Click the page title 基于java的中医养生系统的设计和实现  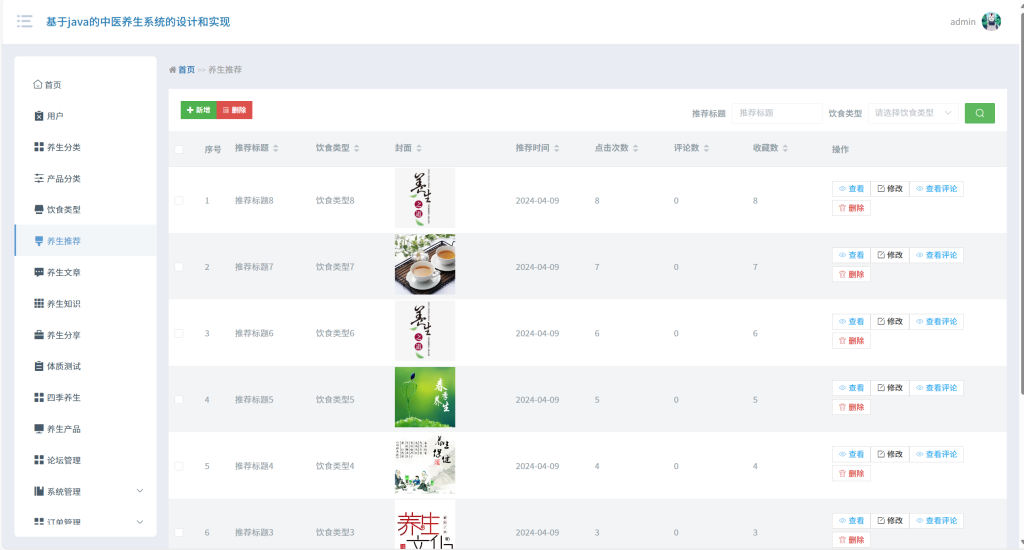138,22
